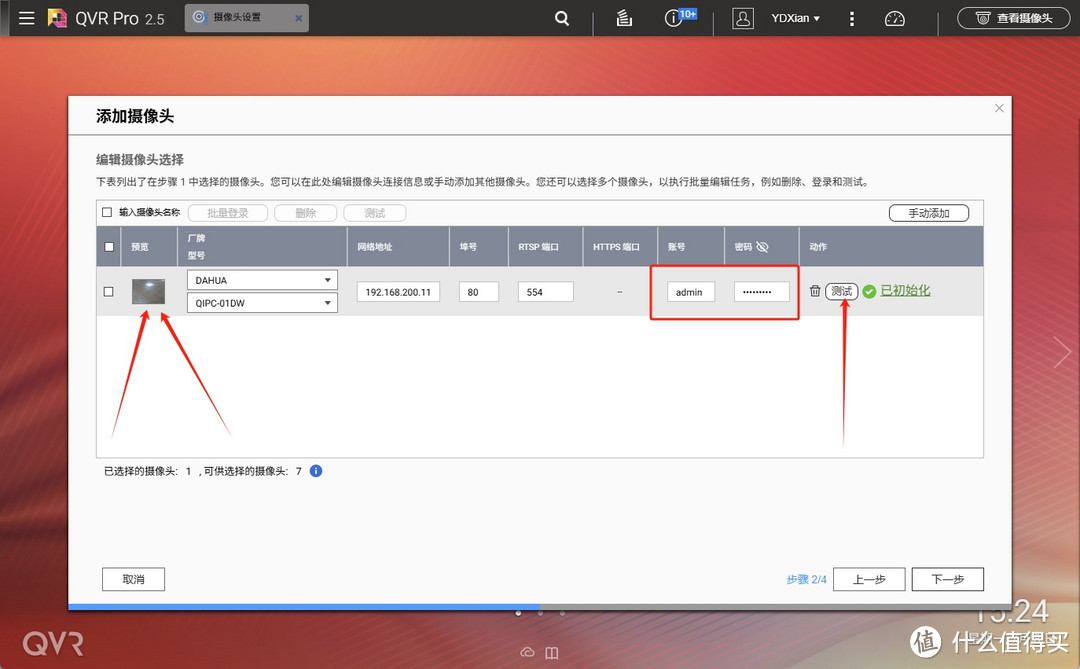Open the camera preview thumbnail
This screenshot has height=669, width=1080.
(x=148, y=291)
